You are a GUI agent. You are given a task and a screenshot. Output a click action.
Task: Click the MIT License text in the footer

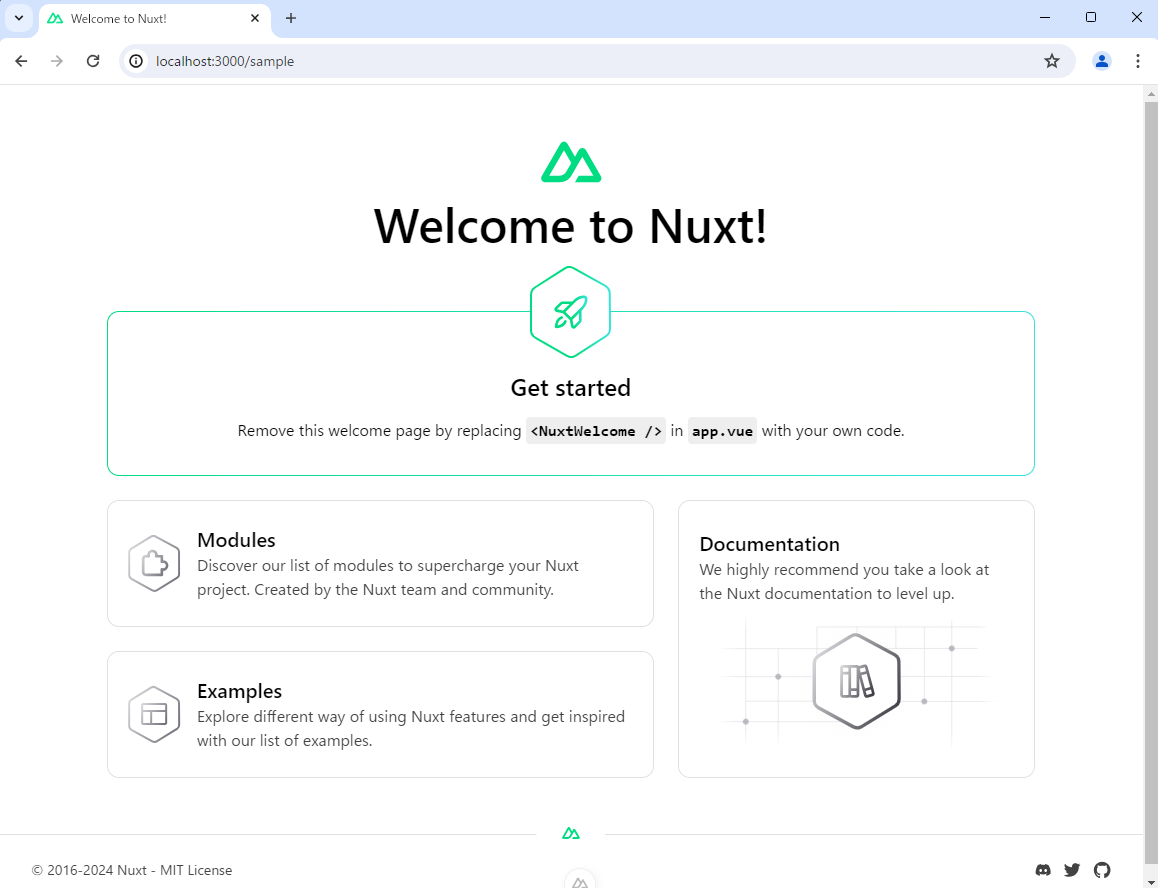tap(195, 870)
